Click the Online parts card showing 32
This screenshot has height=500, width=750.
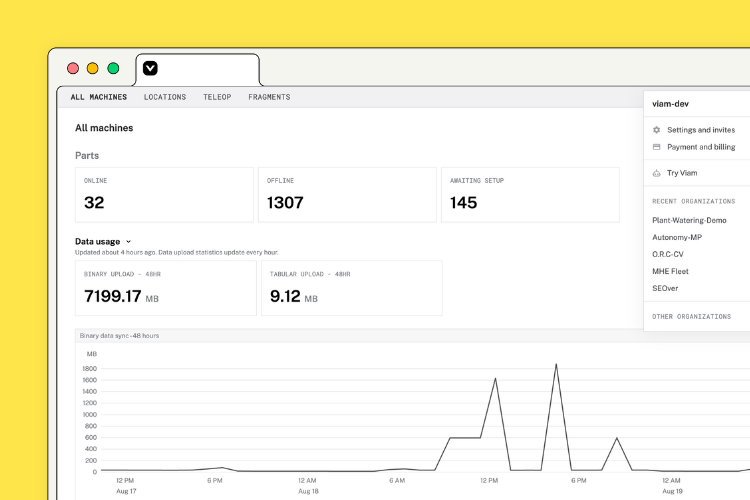pyautogui.click(x=164, y=195)
